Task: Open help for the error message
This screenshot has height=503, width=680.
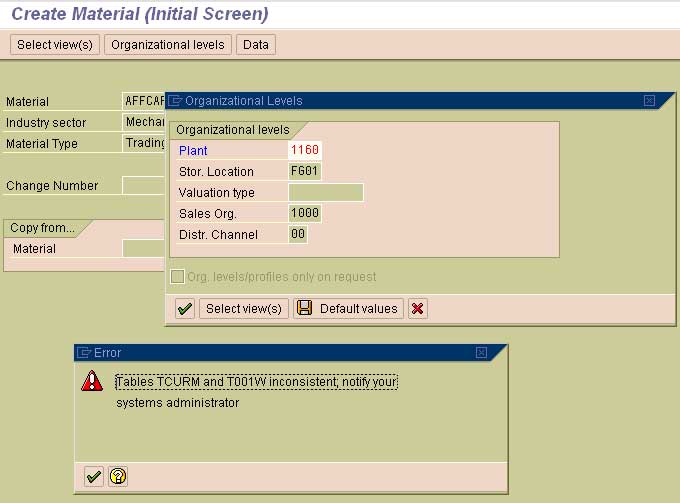Action: coord(118,477)
